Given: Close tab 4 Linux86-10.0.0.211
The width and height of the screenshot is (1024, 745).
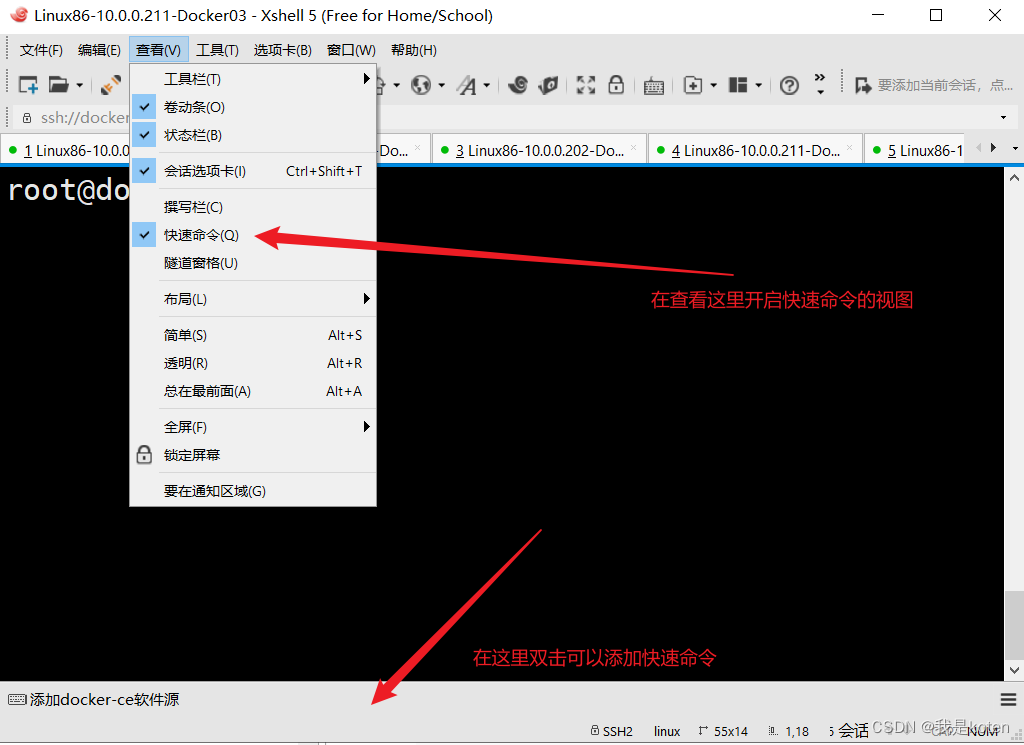Looking at the screenshot, I should coord(850,148).
